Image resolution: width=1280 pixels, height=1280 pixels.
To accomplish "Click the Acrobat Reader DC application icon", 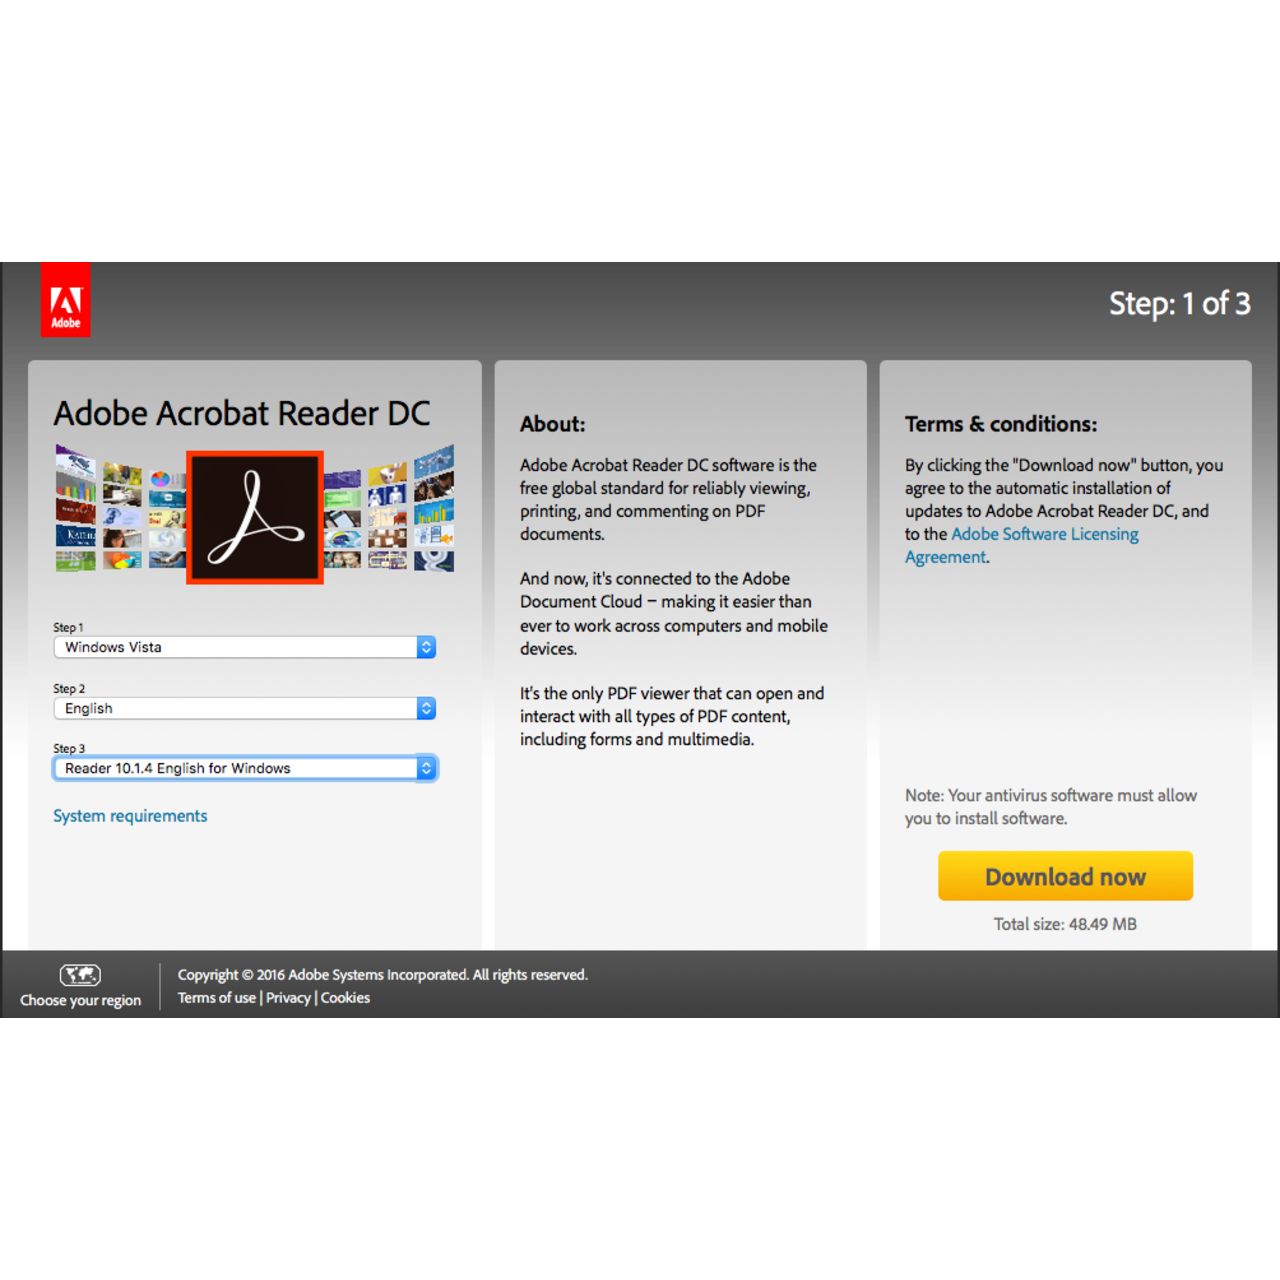I will pyautogui.click(x=254, y=517).
